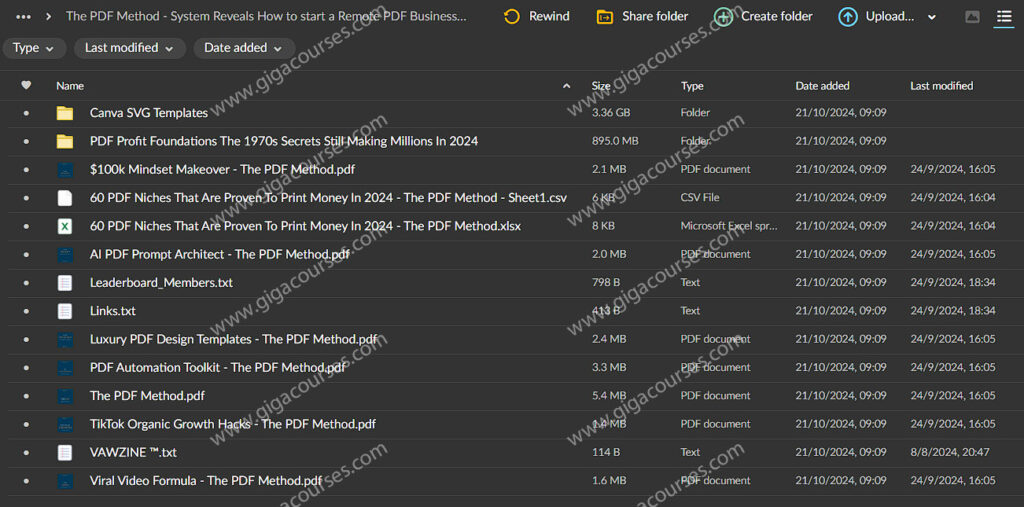The height and width of the screenshot is (507, 1024).
Task: Toggle favourite dot for $100k Mindset Makeover
Action: [26, 170]
